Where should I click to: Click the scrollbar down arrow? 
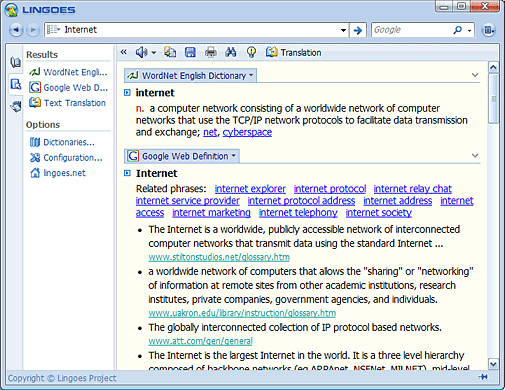click(493, 364)
